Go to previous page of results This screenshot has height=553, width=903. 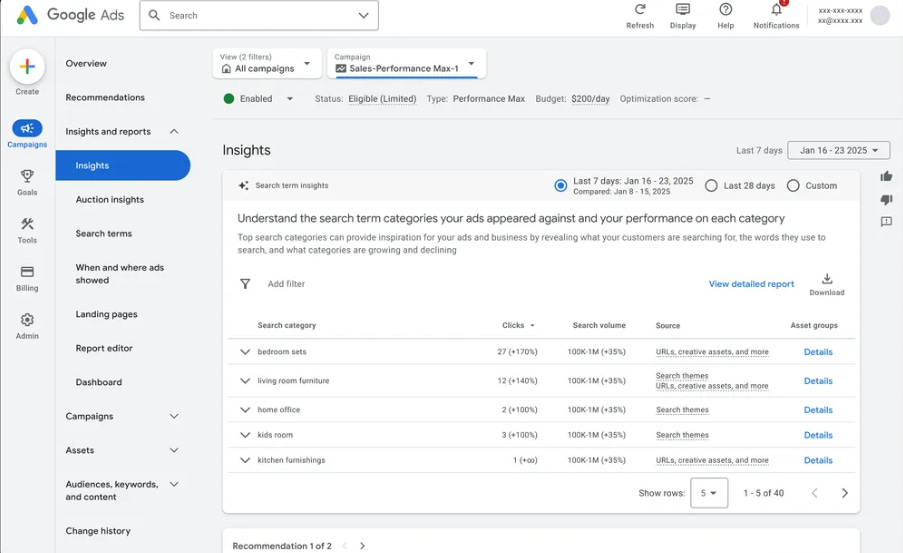coord(814,493)
